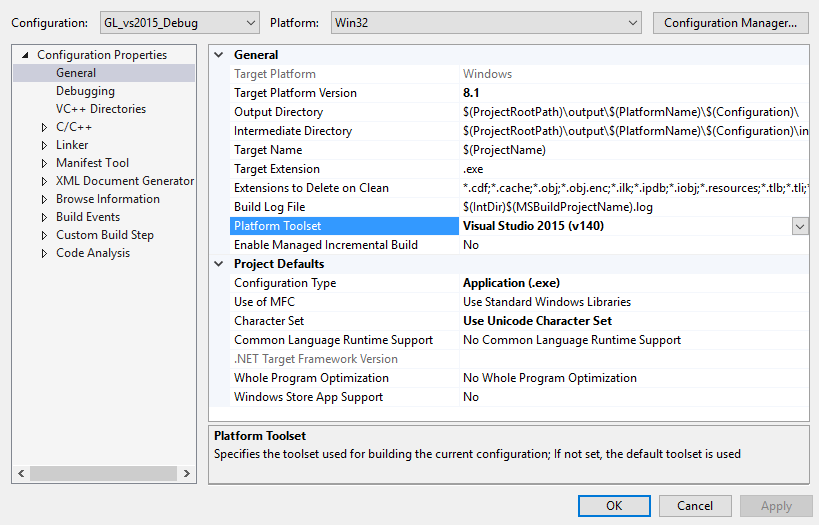Select the Target Extension property
819x525 pixels.
277,169
